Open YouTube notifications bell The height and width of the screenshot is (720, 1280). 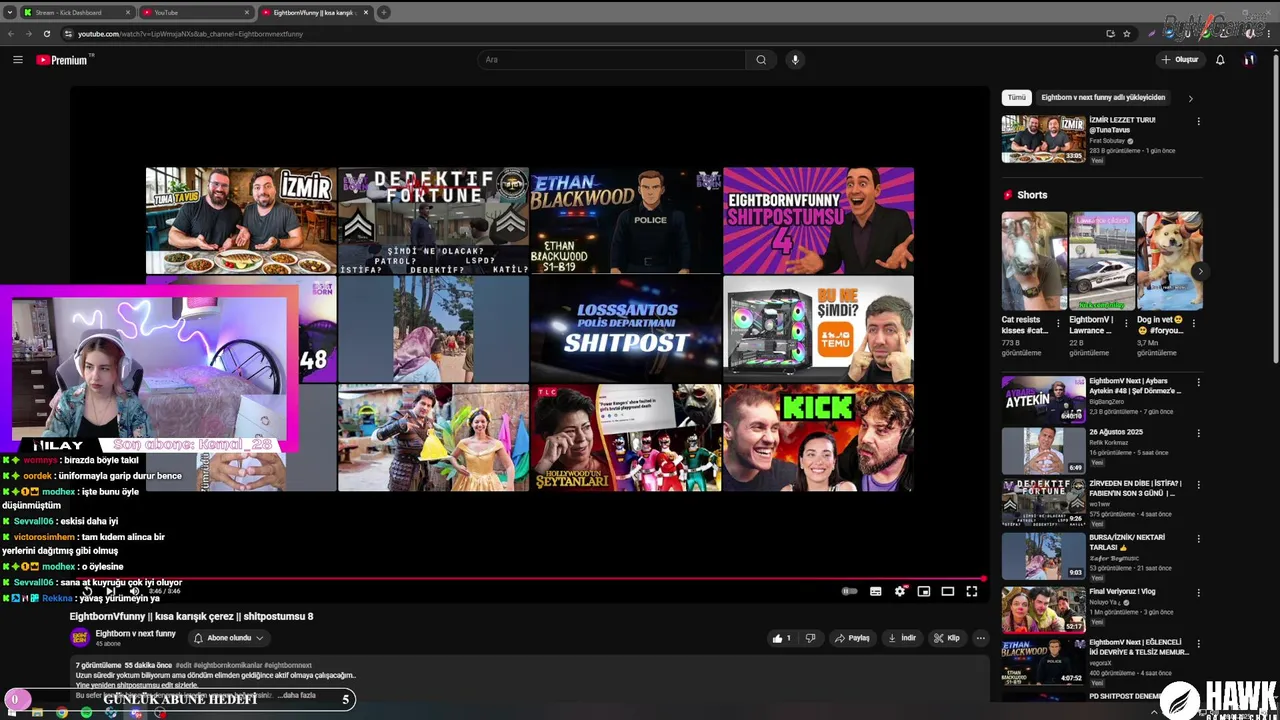point(1220,60)
